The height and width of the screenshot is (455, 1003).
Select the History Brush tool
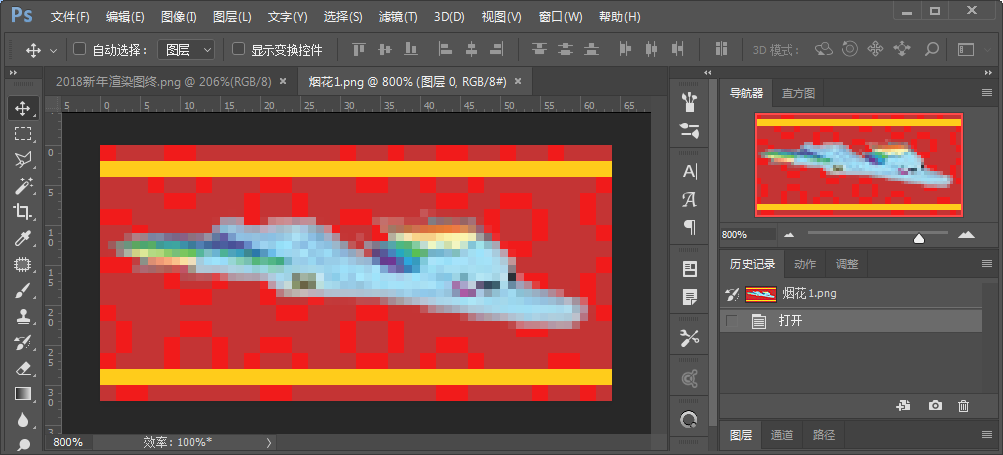click(x=23, y=342)
